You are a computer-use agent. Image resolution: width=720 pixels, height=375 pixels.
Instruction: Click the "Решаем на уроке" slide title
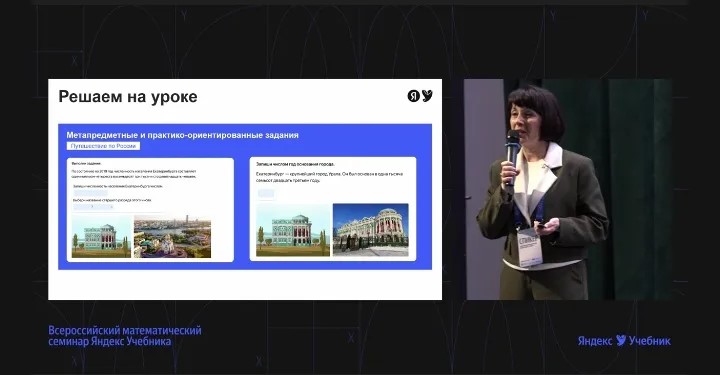(x=128, y=97)
